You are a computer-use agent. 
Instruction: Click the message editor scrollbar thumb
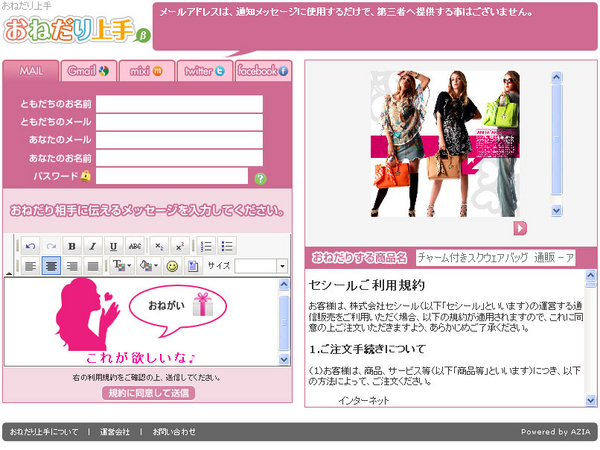click(284, 323)
